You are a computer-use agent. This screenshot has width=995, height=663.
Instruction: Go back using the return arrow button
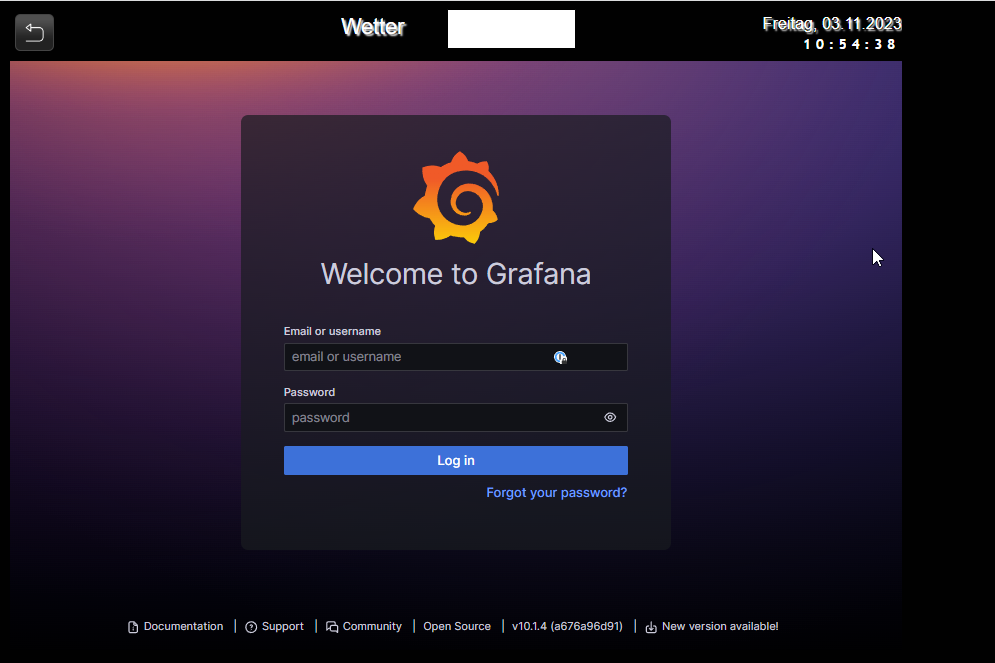click(34, 32)
